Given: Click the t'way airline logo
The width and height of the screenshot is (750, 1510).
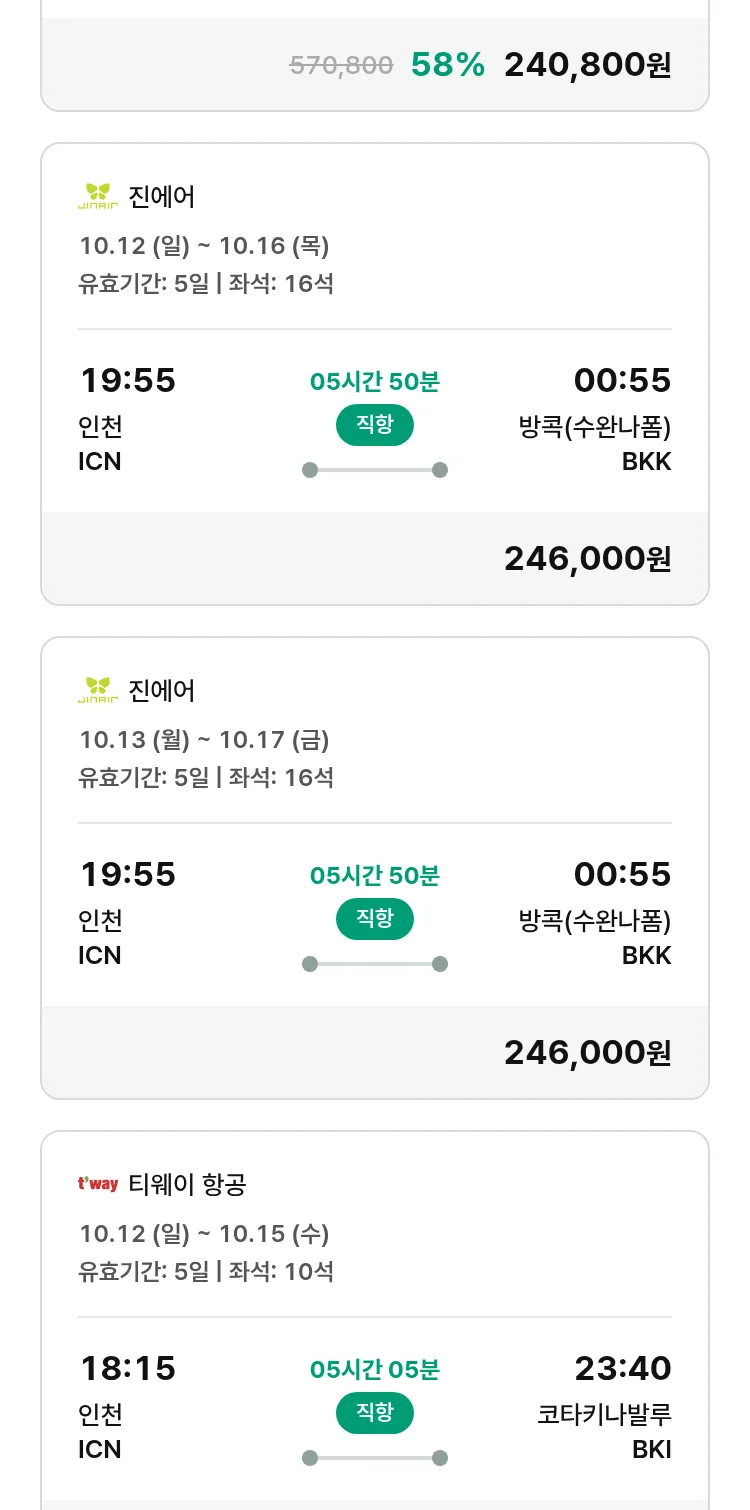Looking at the screenshot, I should click(x=98, y=1184).
